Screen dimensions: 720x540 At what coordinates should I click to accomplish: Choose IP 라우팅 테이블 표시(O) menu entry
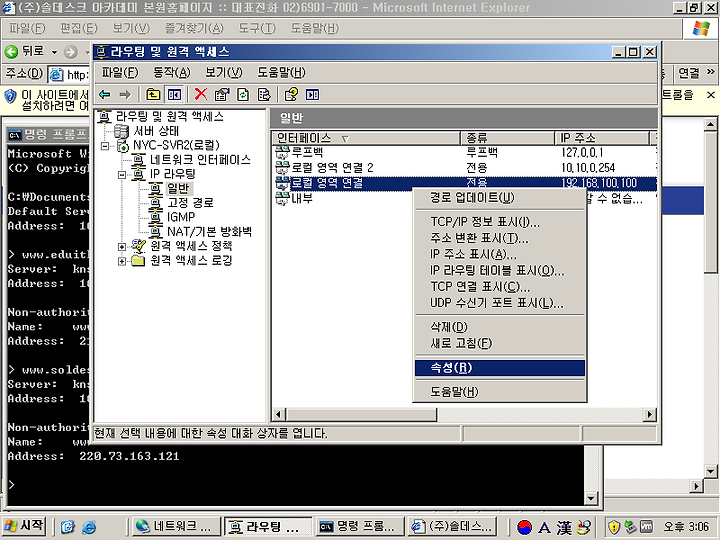[500, 271]
